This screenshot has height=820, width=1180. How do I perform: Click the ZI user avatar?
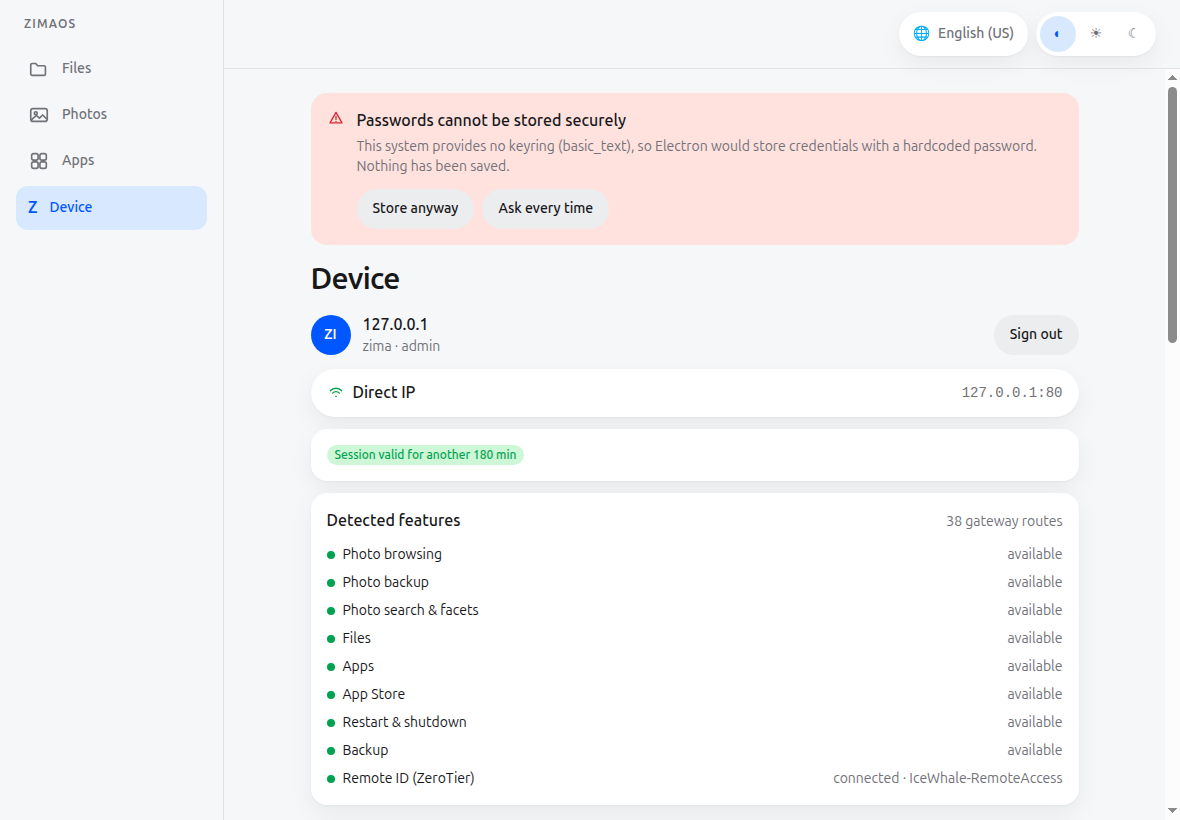point(330,335)
